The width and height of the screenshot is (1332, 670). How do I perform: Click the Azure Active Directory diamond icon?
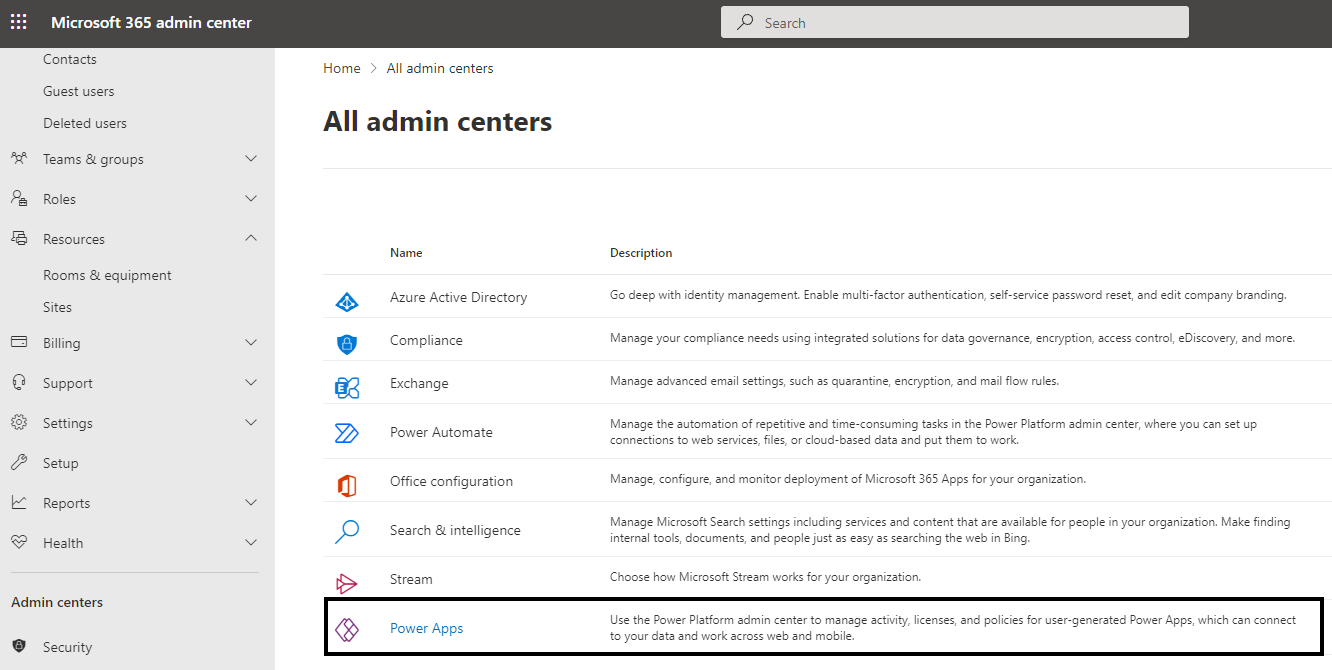[347, 297]
